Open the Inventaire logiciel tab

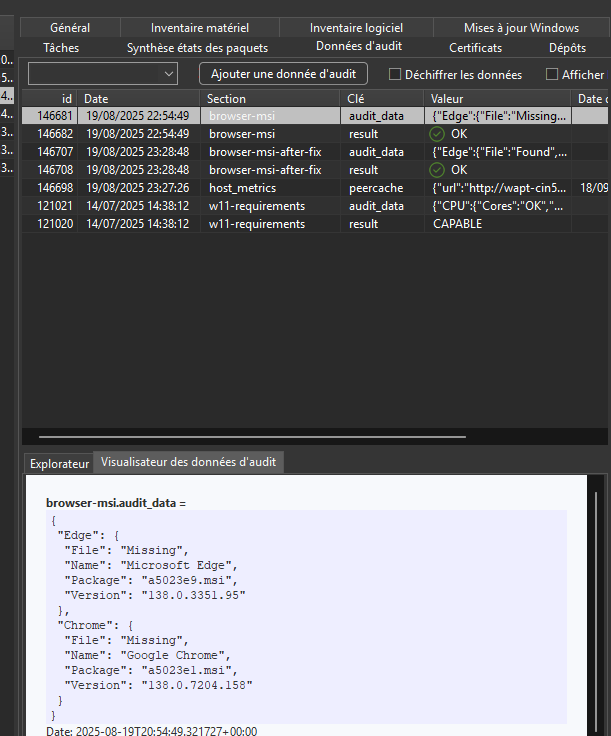point(356,28)
